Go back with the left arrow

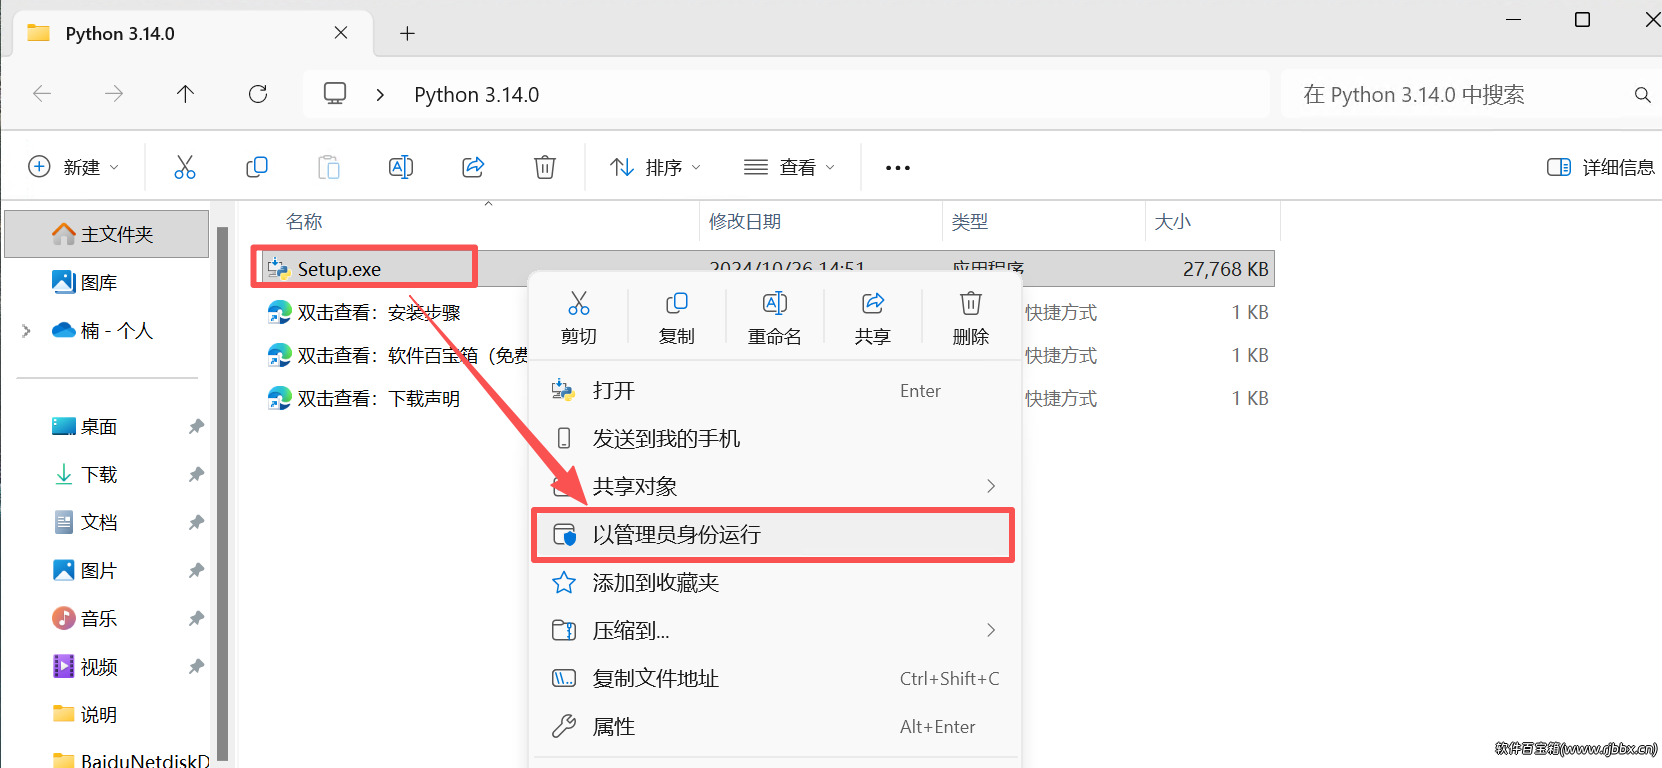(x=42, y=94)
